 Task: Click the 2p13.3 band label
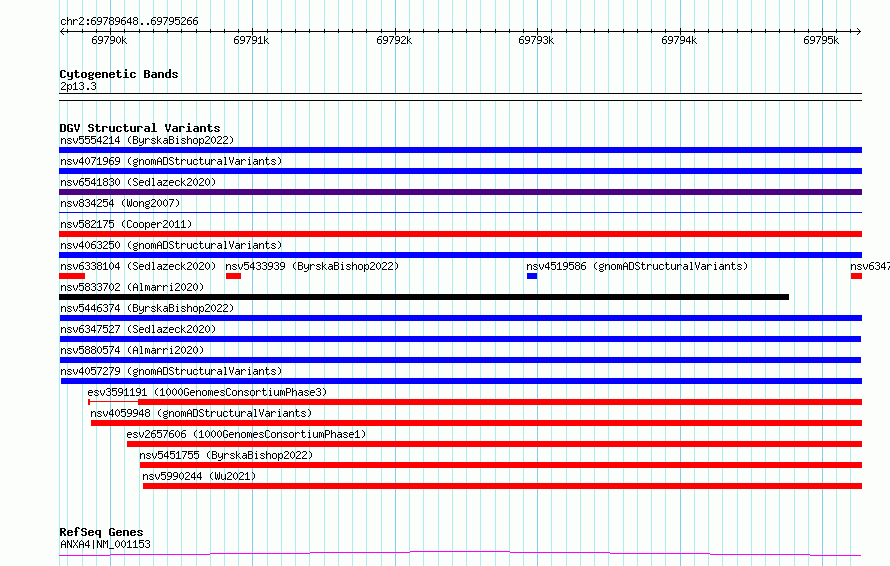click(x=78, y=86)
